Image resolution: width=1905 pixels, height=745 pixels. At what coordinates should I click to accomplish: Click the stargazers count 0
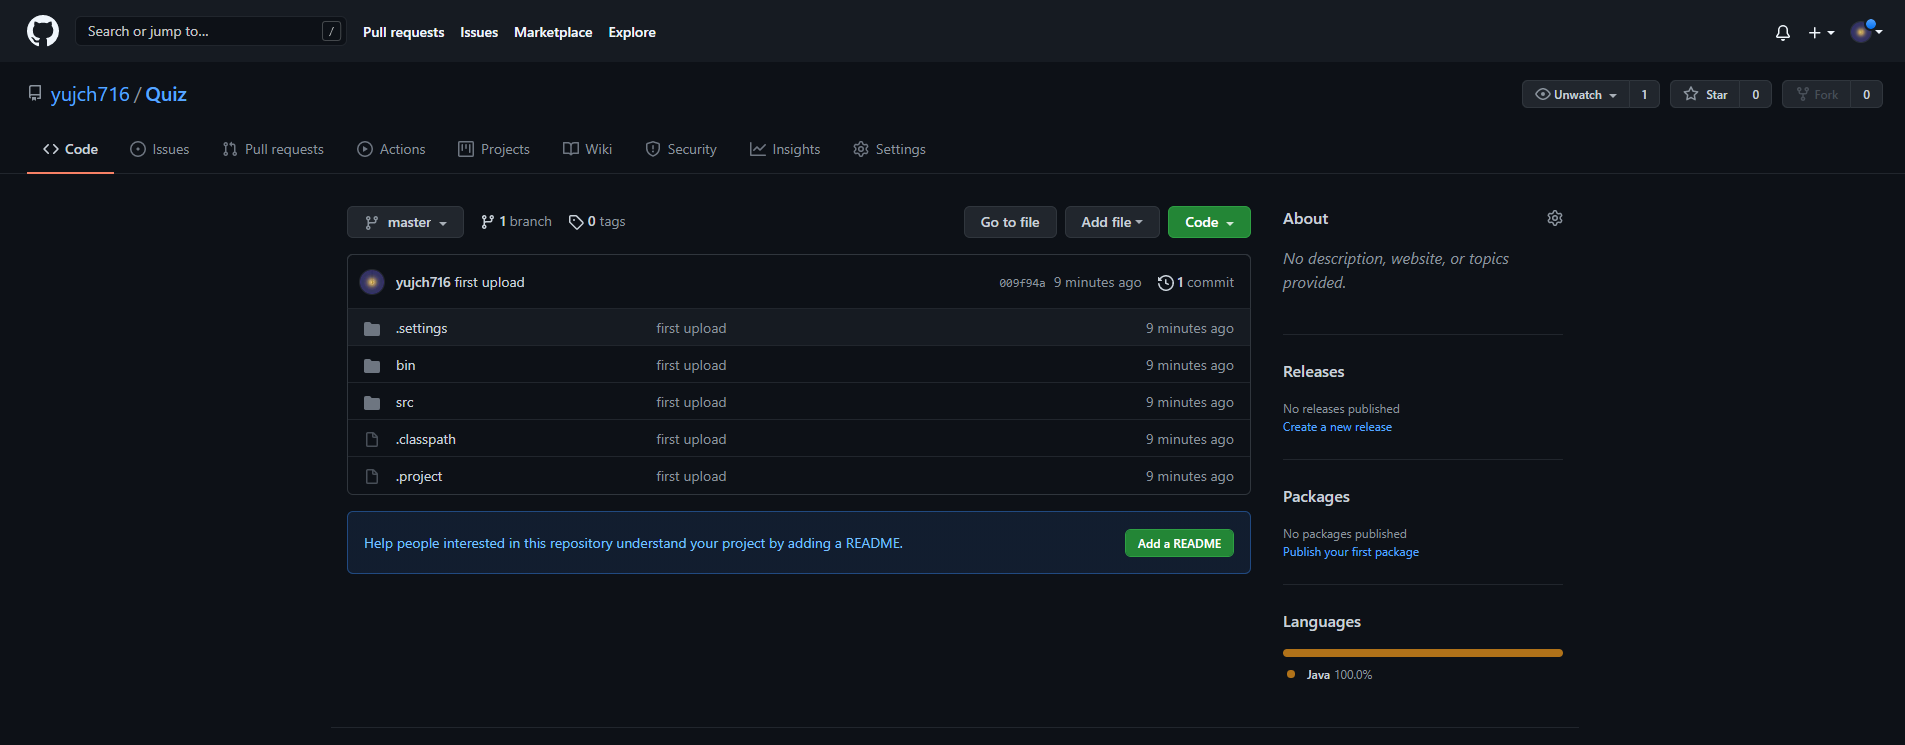1755,94
